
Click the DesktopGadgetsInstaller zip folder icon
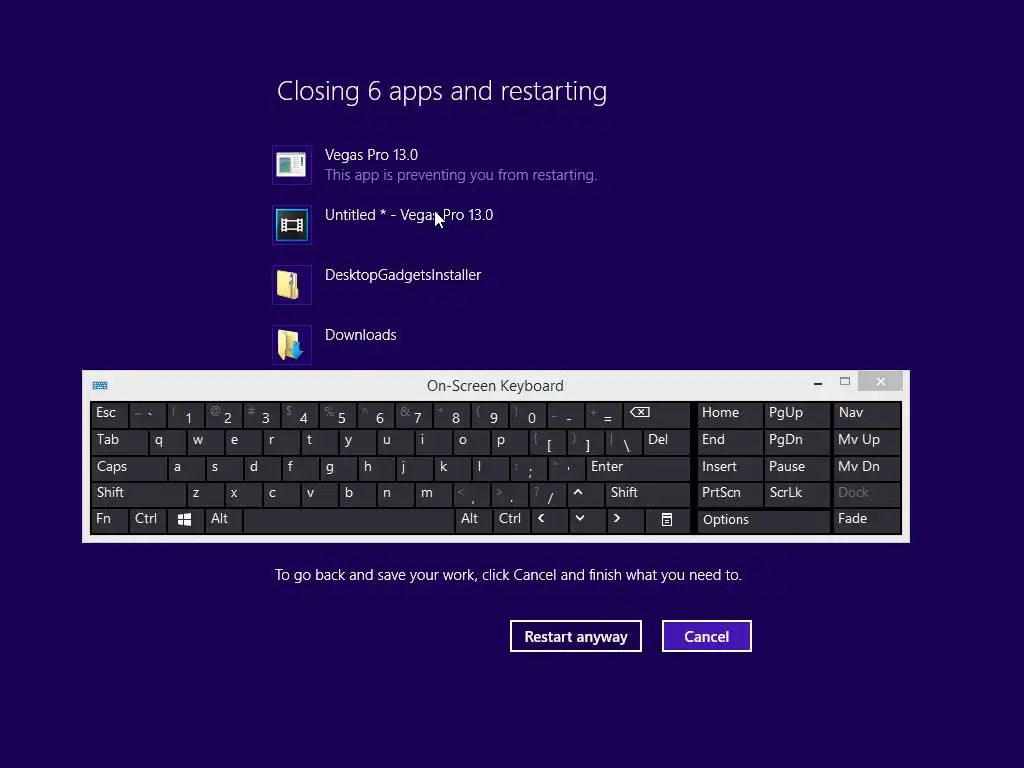coord(291,285)
